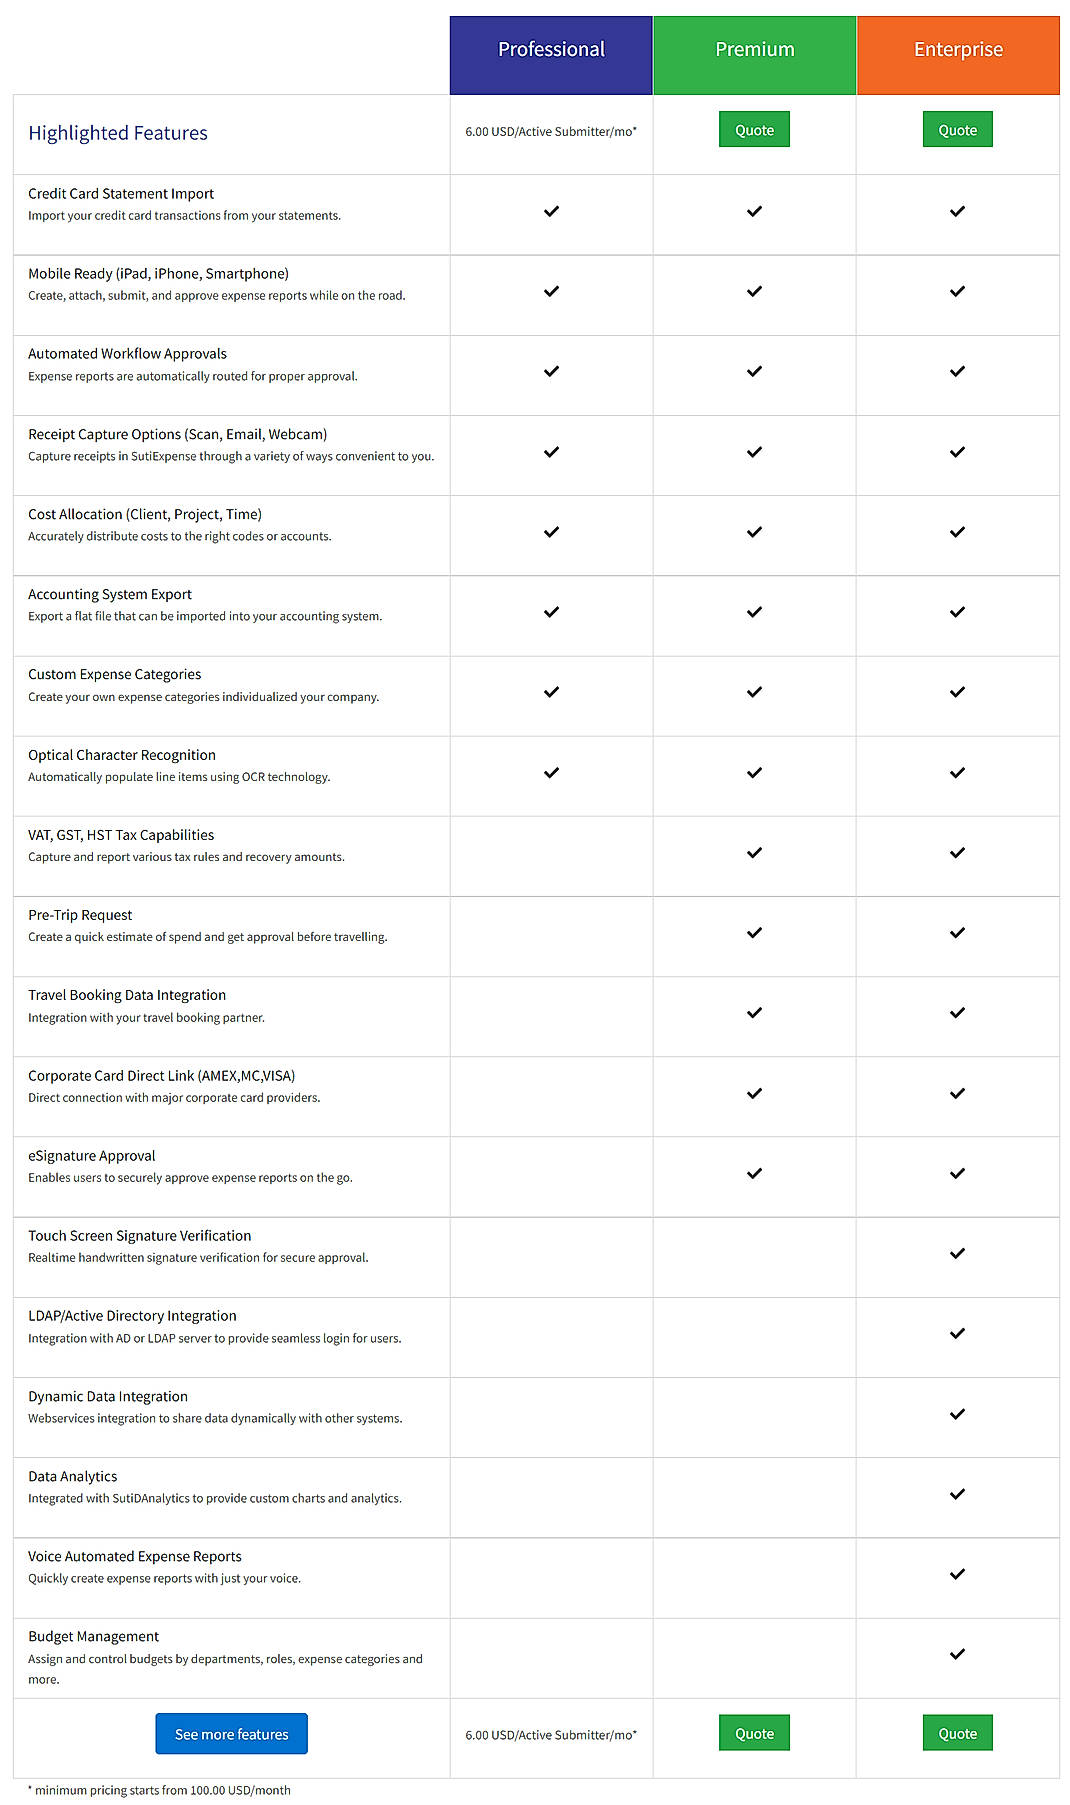Select the Enterprise column header
1070x1805 pixels.
click(x=957, y=49)
